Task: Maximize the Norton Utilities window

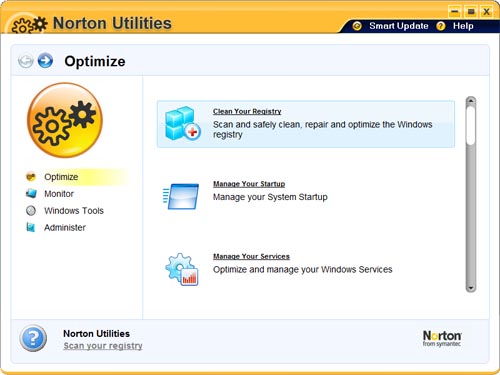Action: pos(471,12)
